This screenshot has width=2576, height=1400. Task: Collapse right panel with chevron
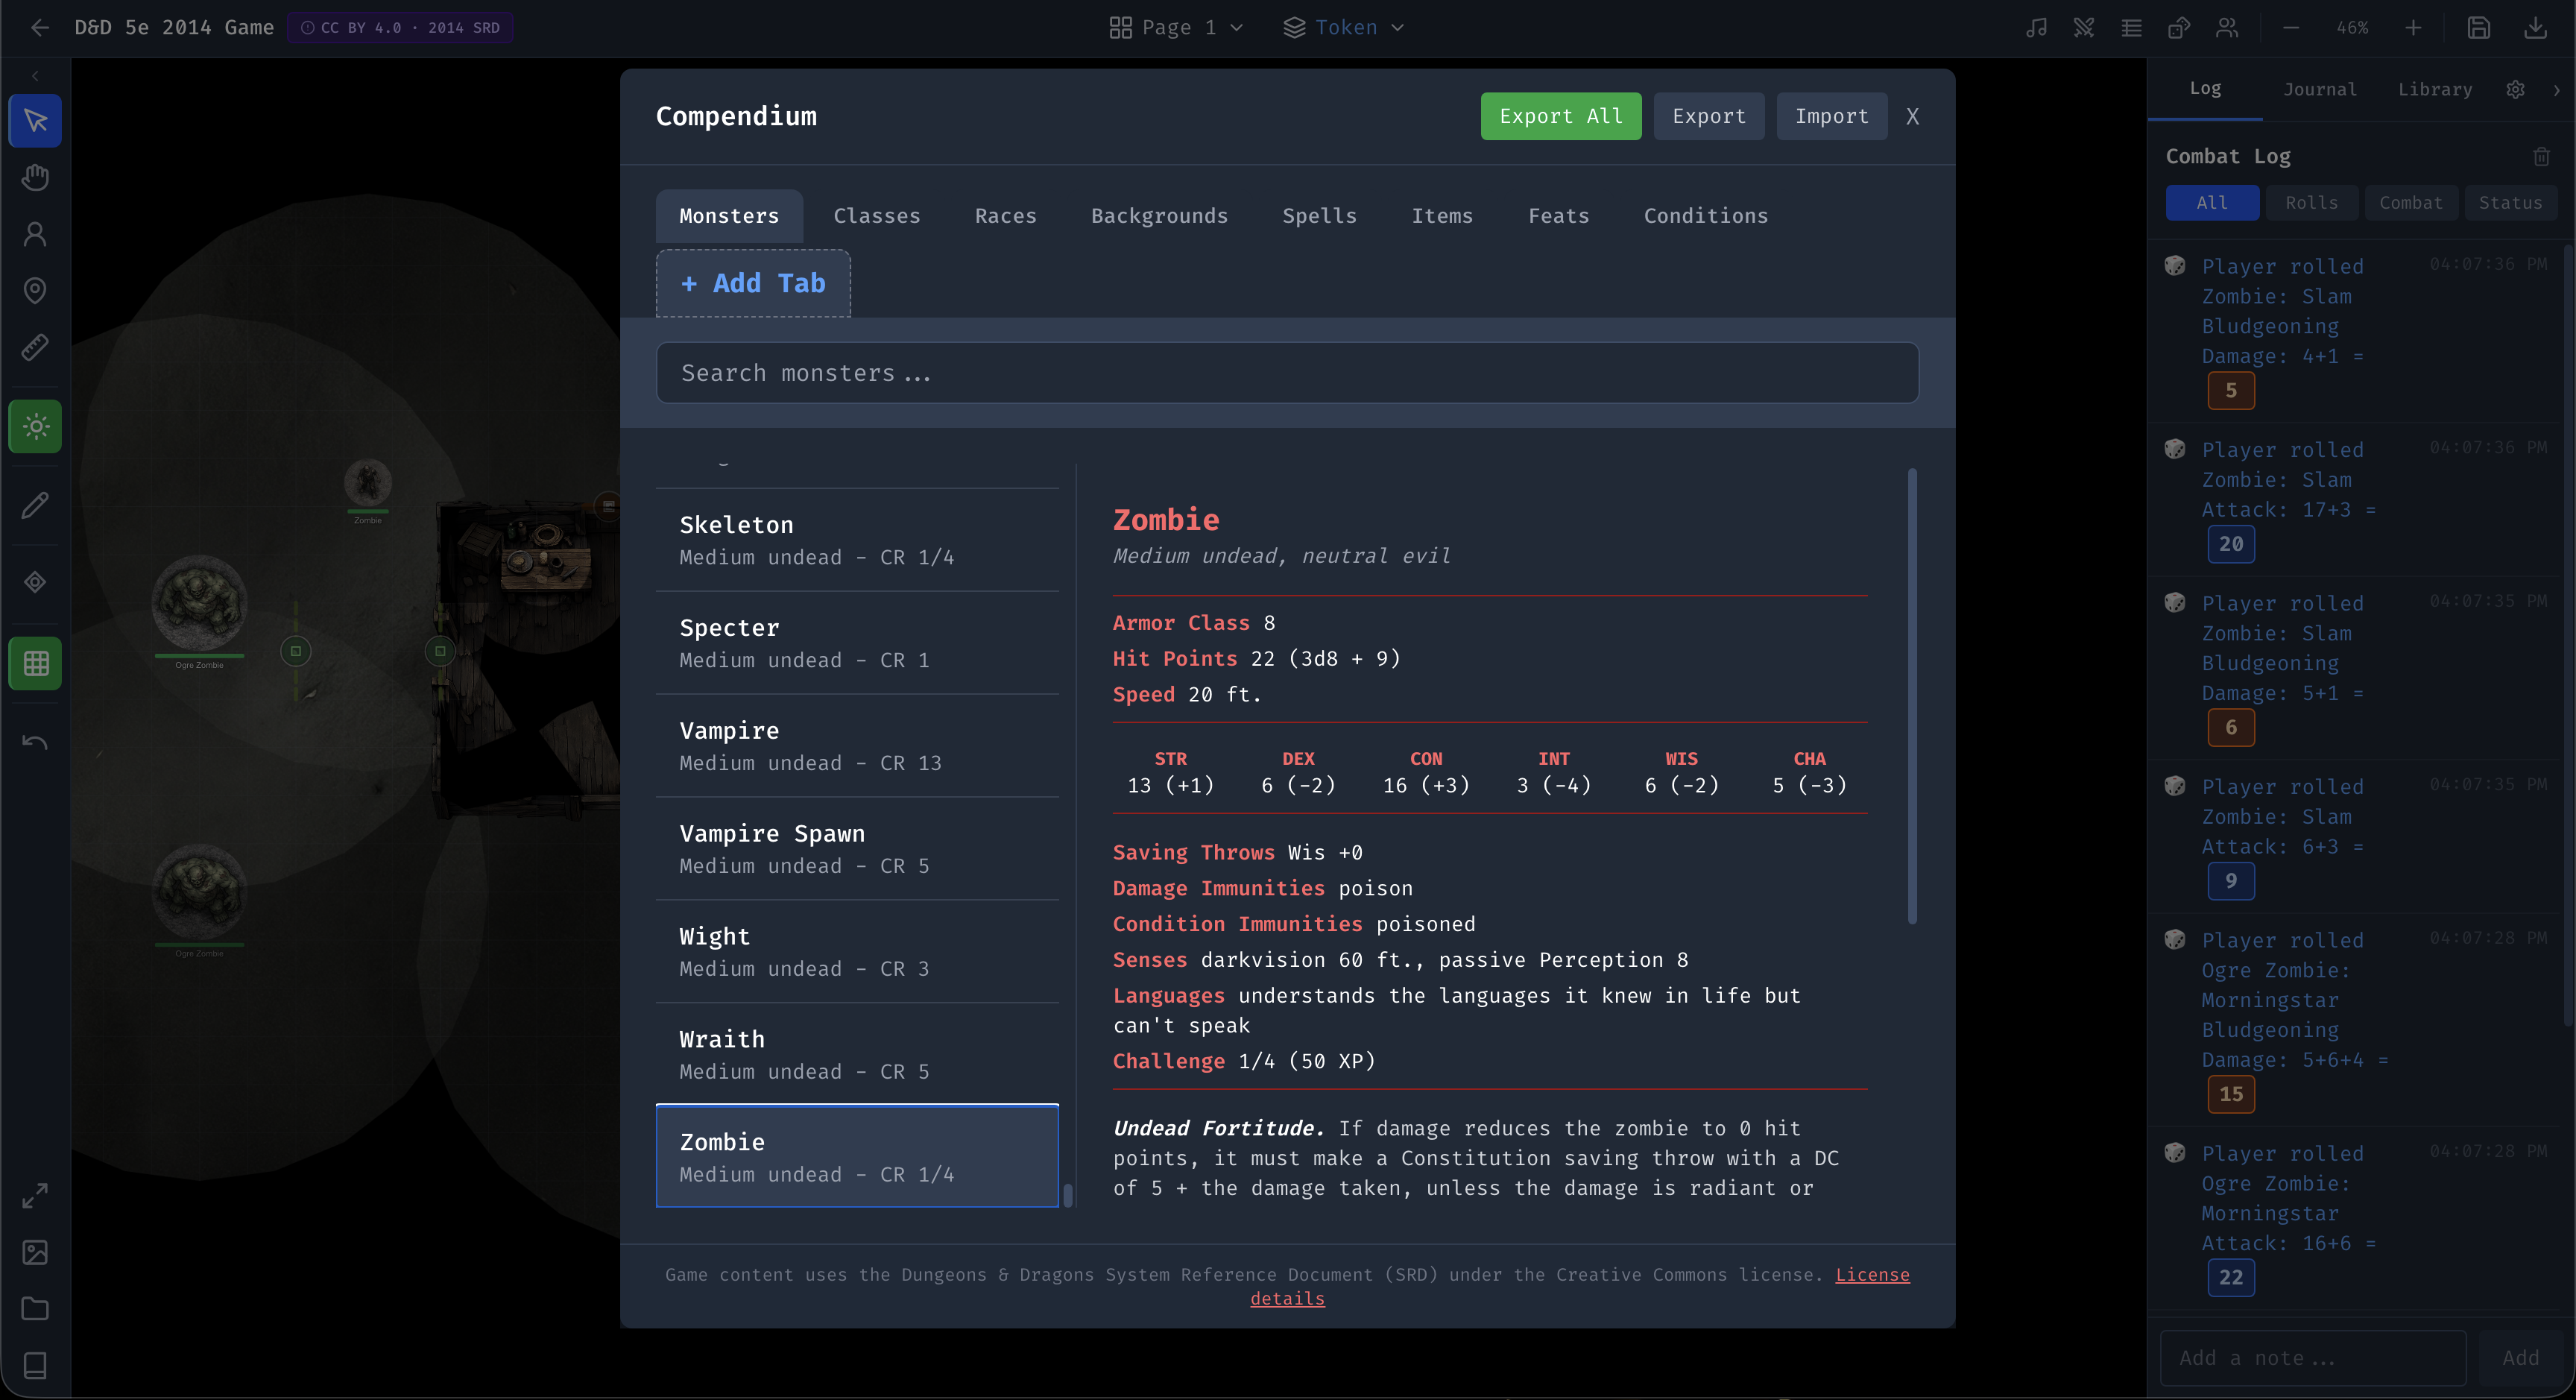pyautogui.click(x=2556, y=90)
